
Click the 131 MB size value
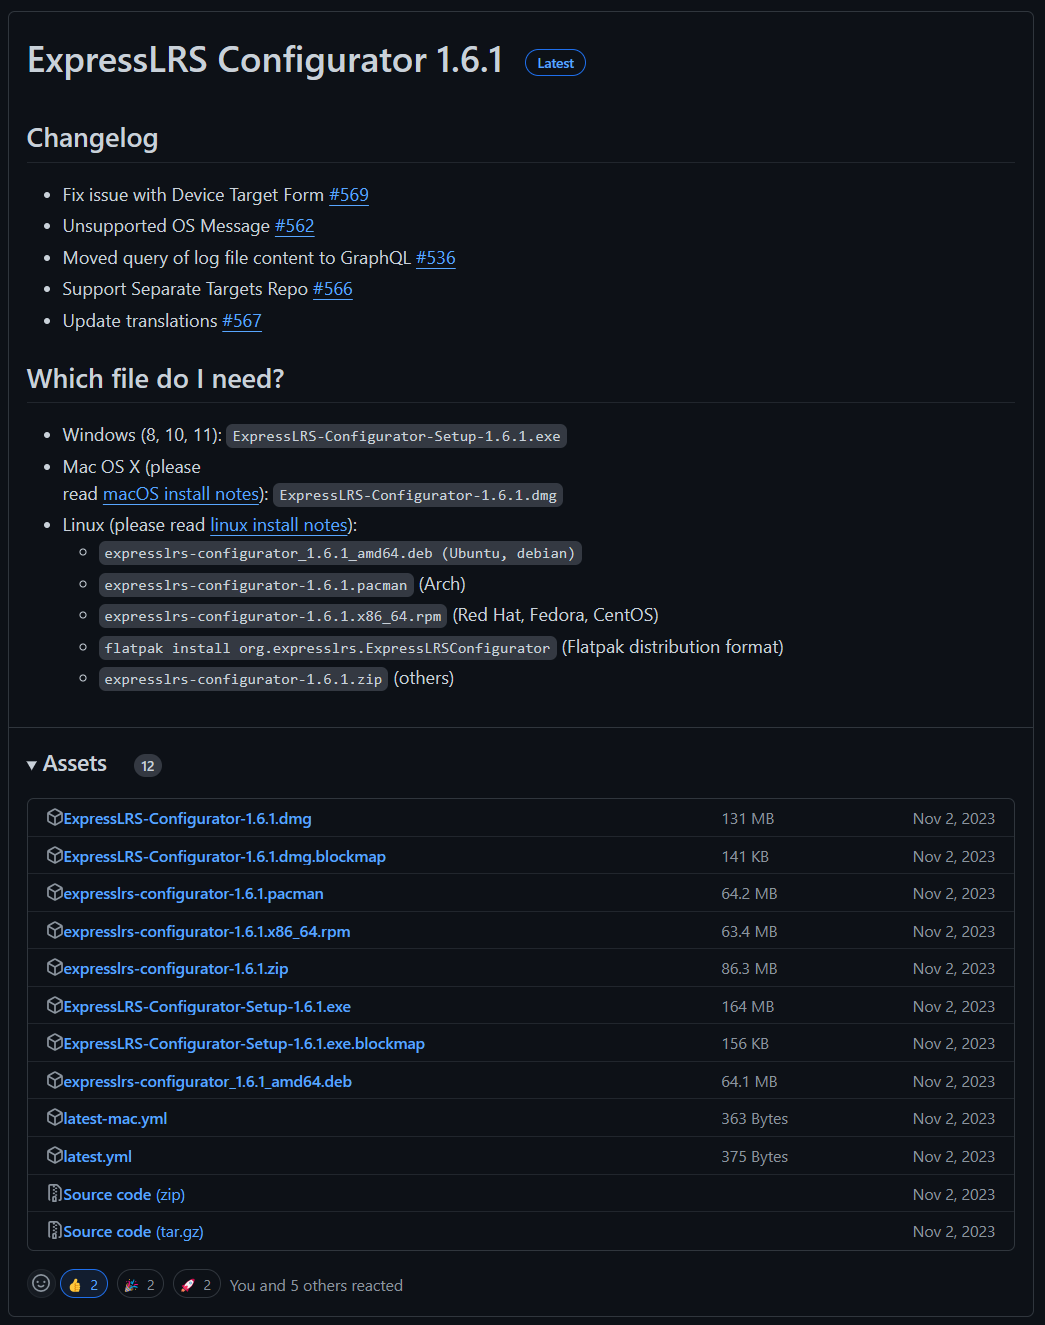coord(748,818)
